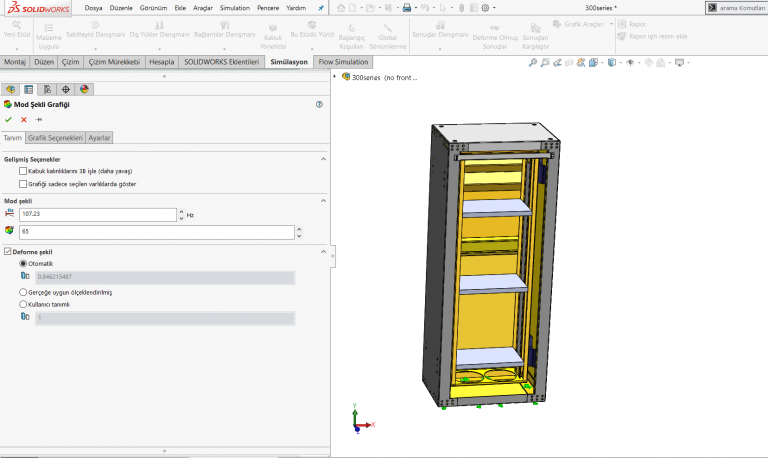Switch to the Grafik Seçenekleri tab
Screen dimensions: 768x458
55,138
